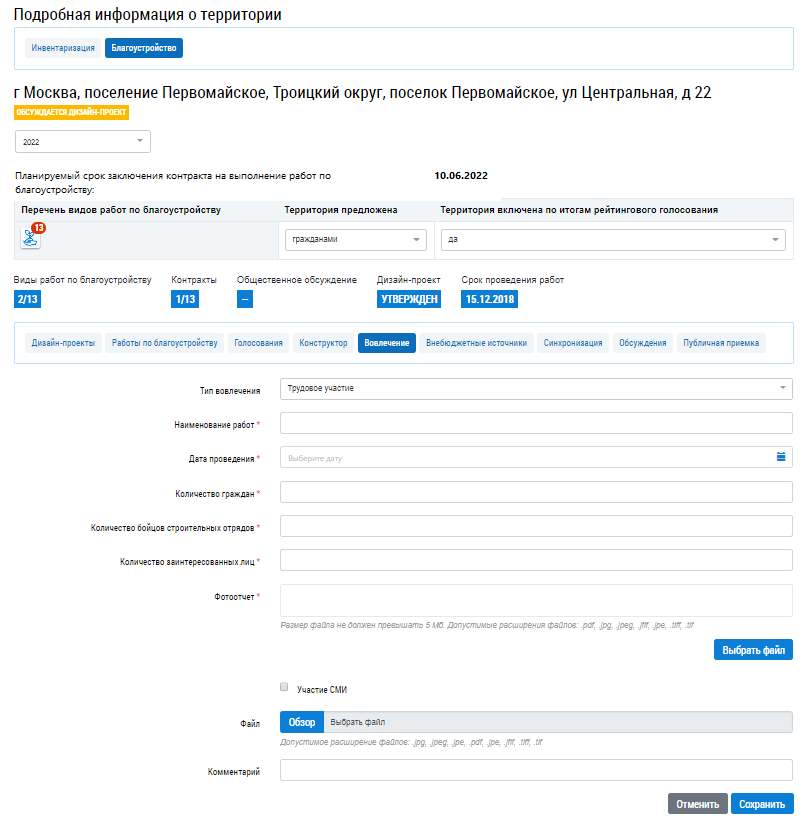The width and height of the screenshot is (809, 825).
Task: Click the Отменить button
Action: (x=698, y=804)
